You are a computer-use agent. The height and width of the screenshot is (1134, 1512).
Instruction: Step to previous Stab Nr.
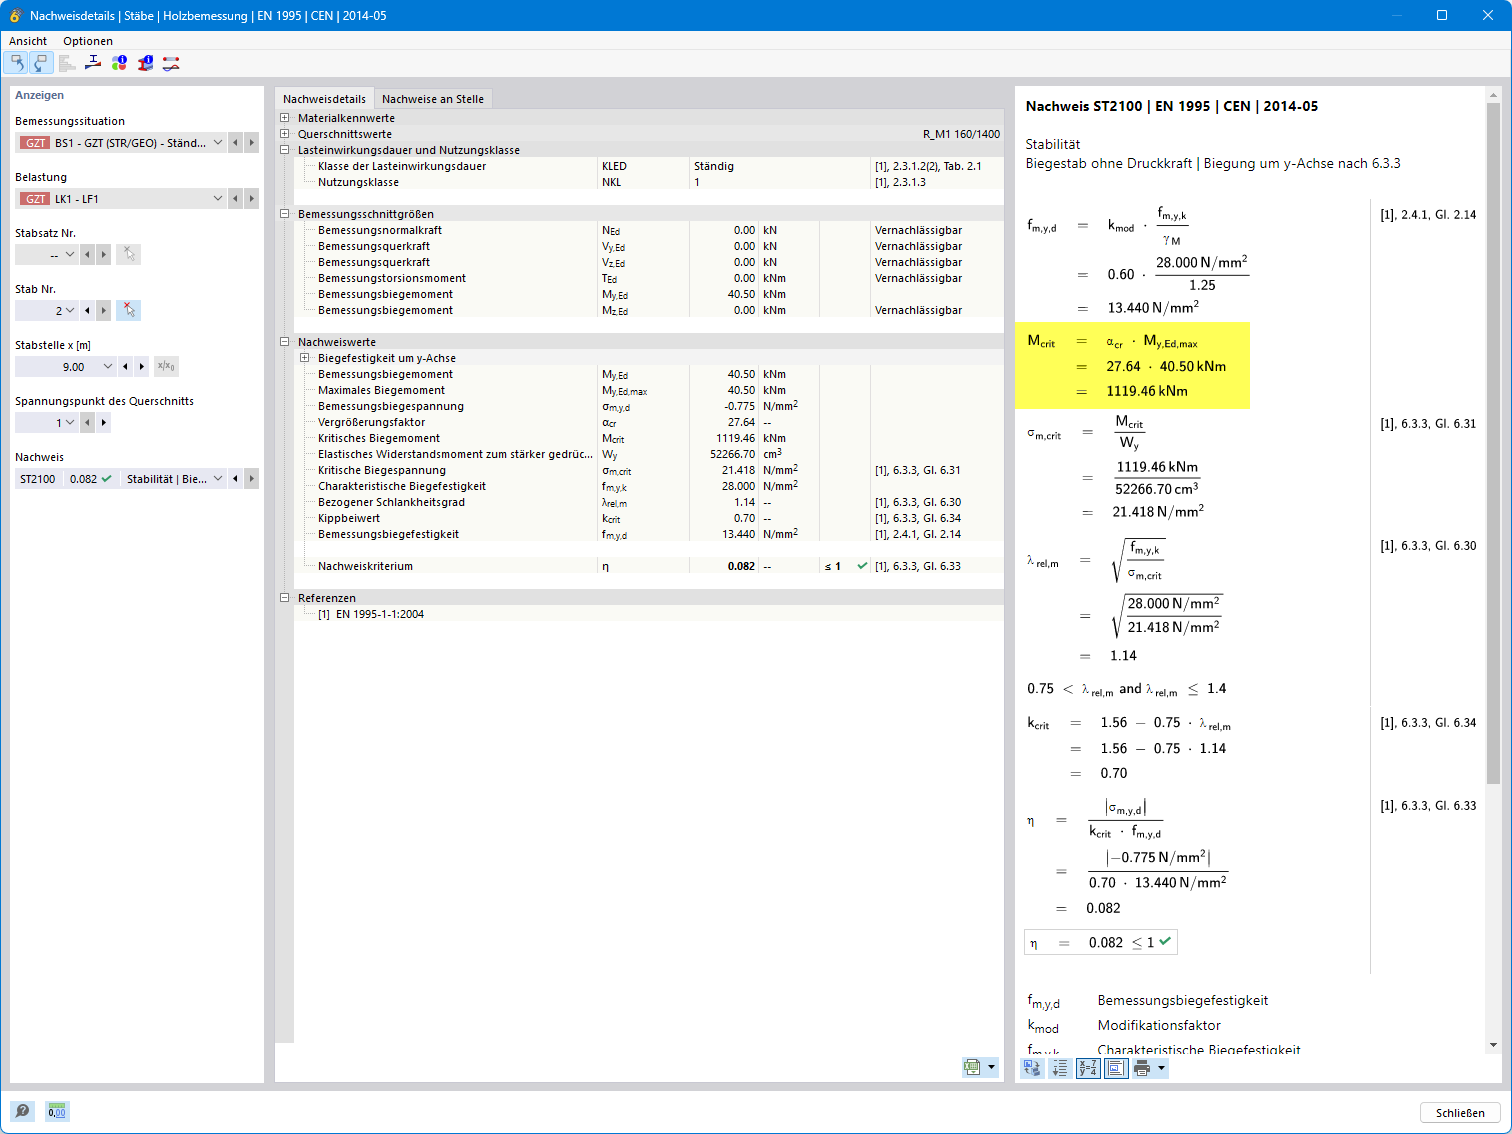(87, 311)
